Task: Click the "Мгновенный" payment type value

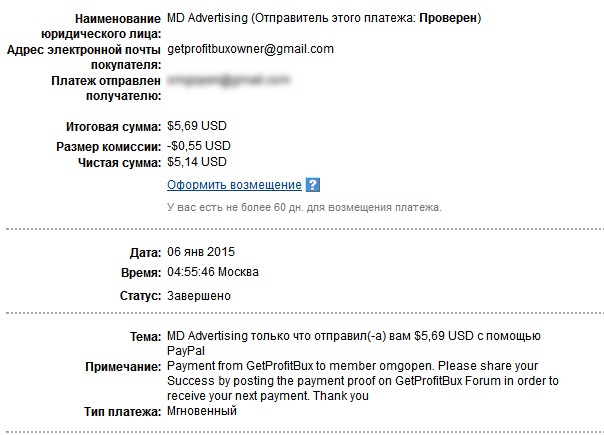Action: (x=201, y=411)
